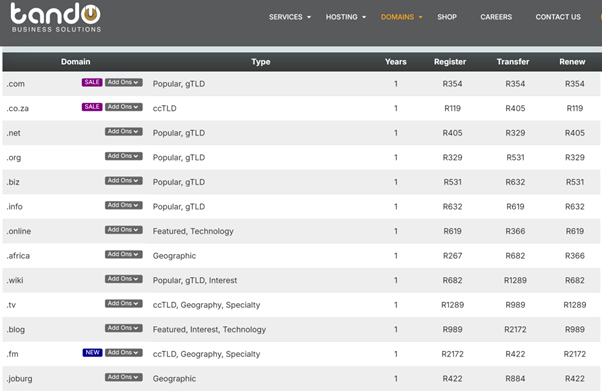Screen dimensions: 602x392
Task: Click the SALE badge on .com row
Action: tap(92, 83)
